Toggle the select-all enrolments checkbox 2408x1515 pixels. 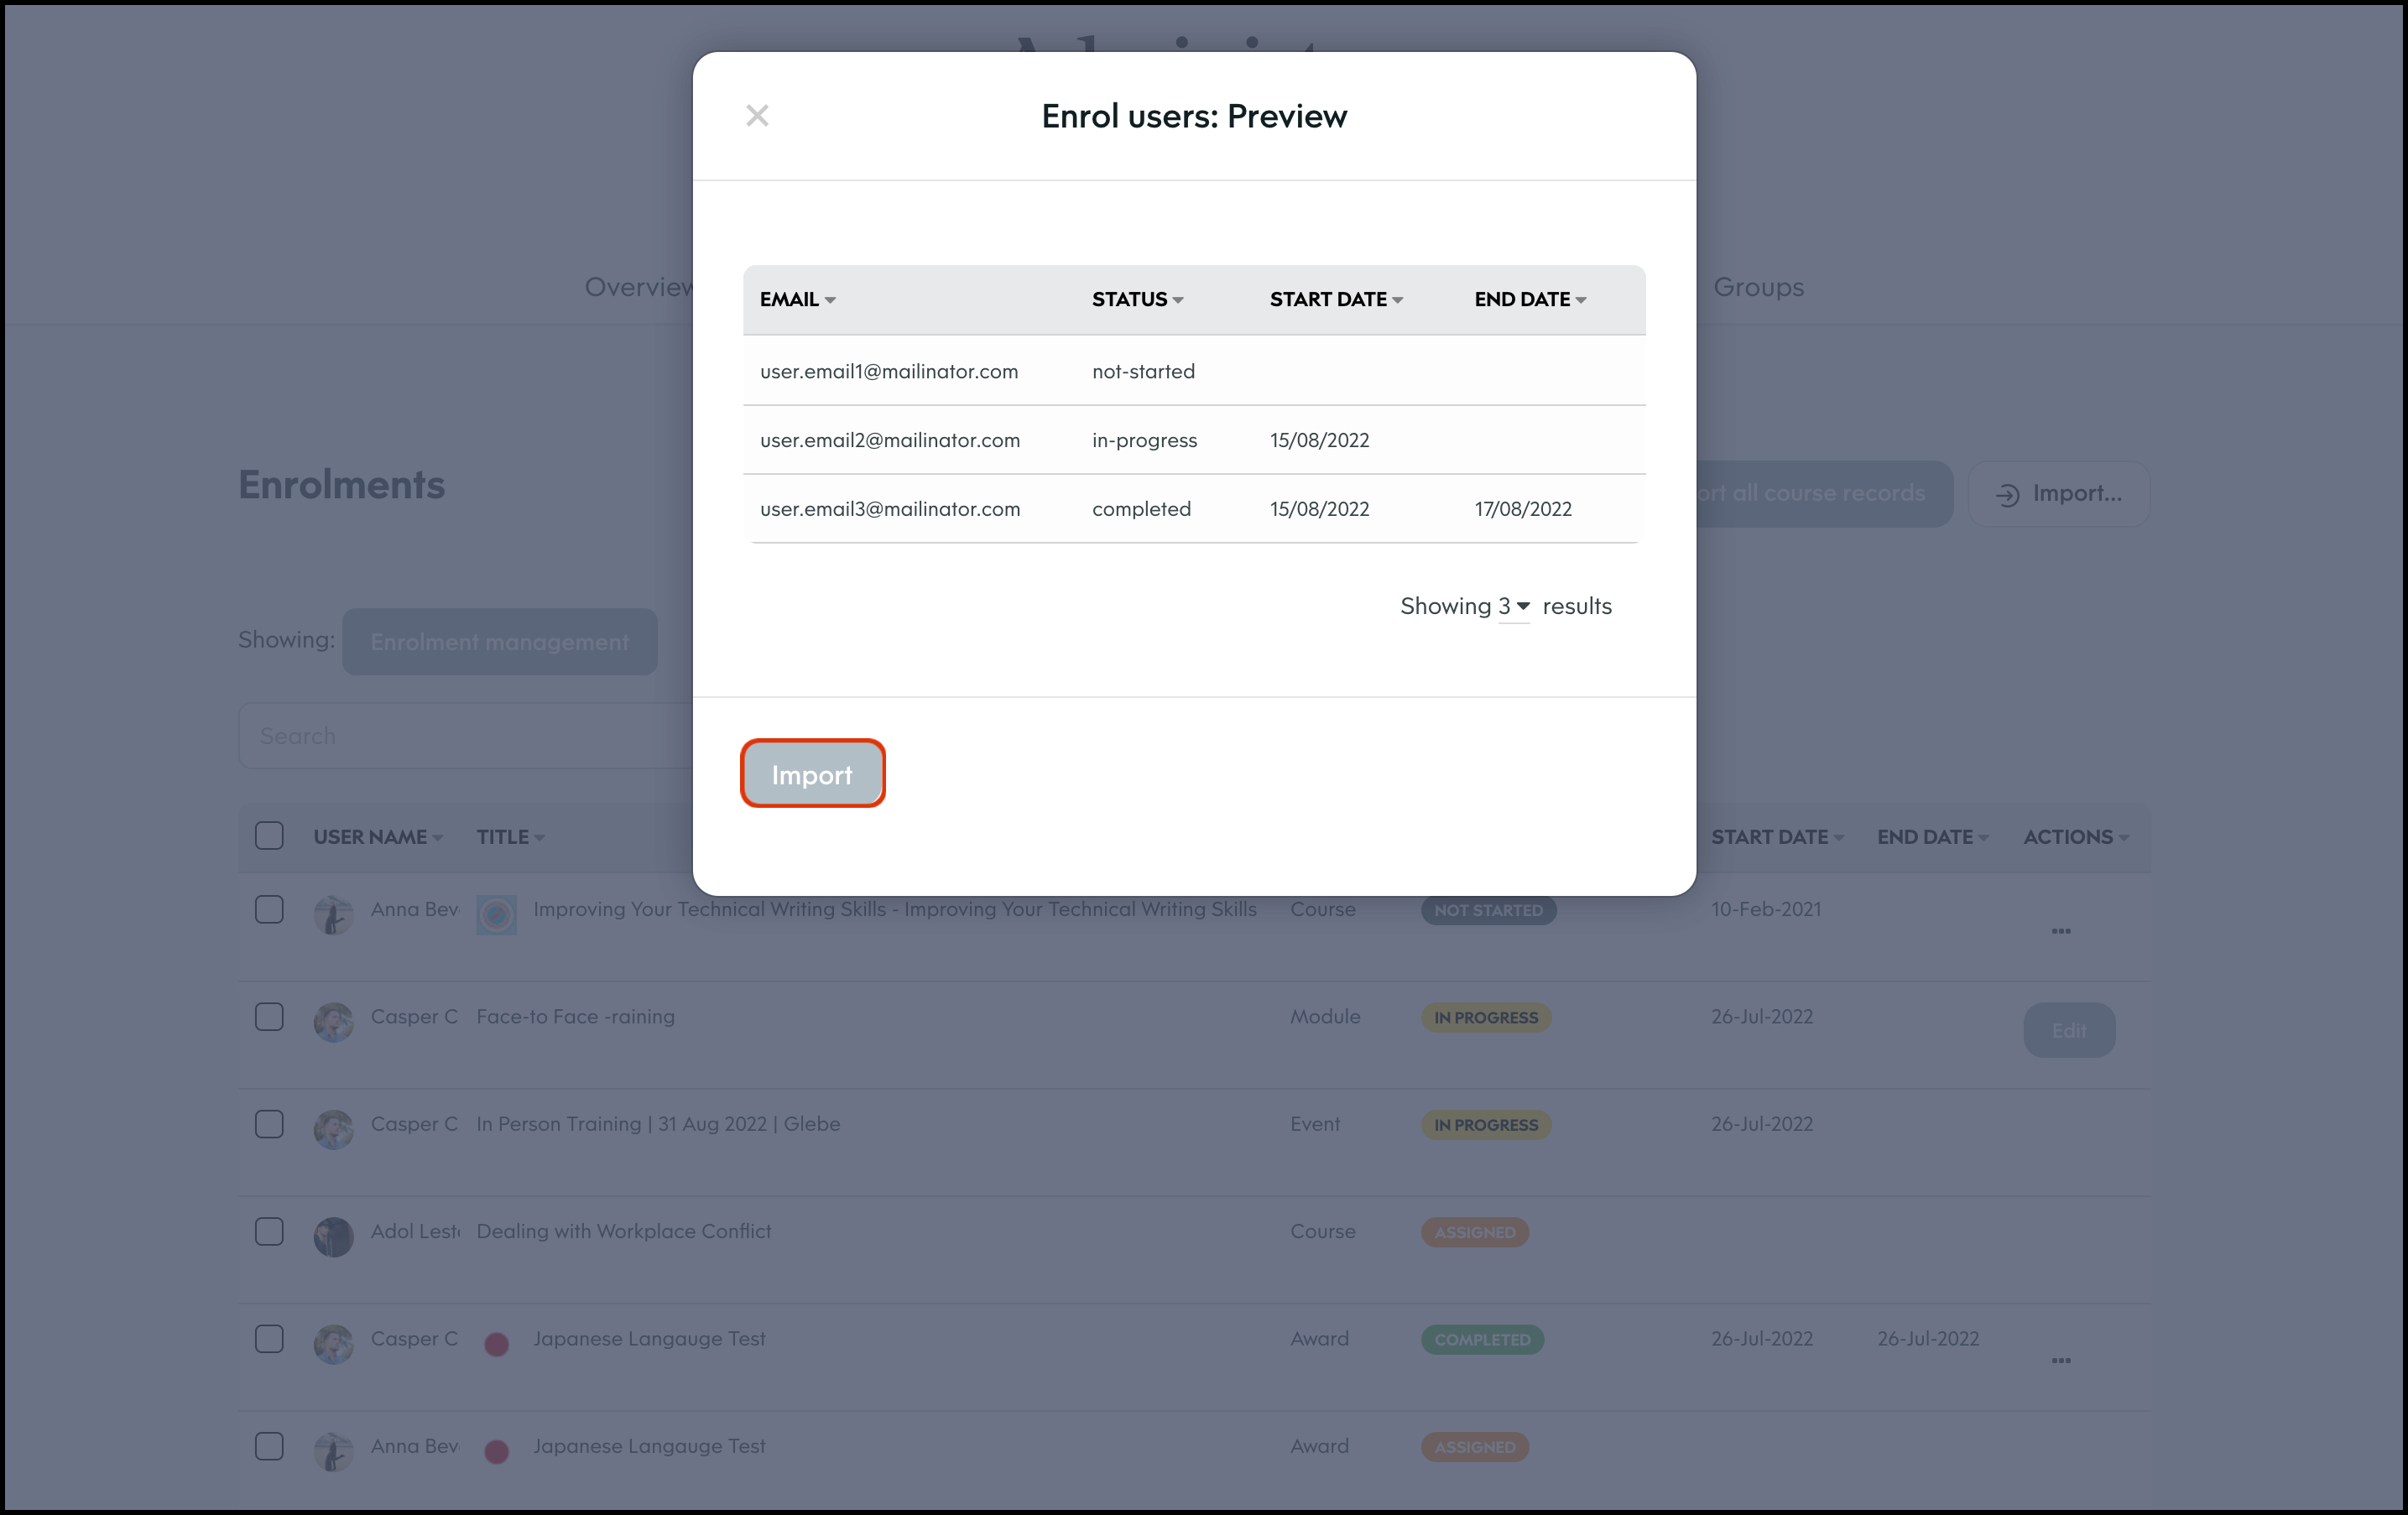[x=269, y=835]
